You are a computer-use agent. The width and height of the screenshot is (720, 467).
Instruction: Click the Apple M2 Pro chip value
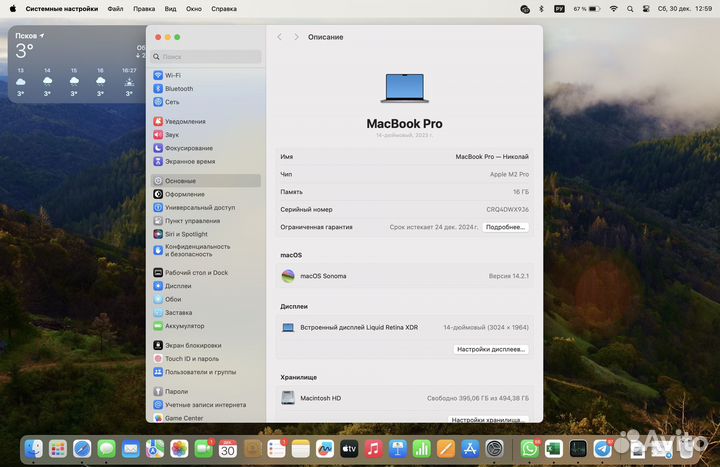tap(509, 174)
